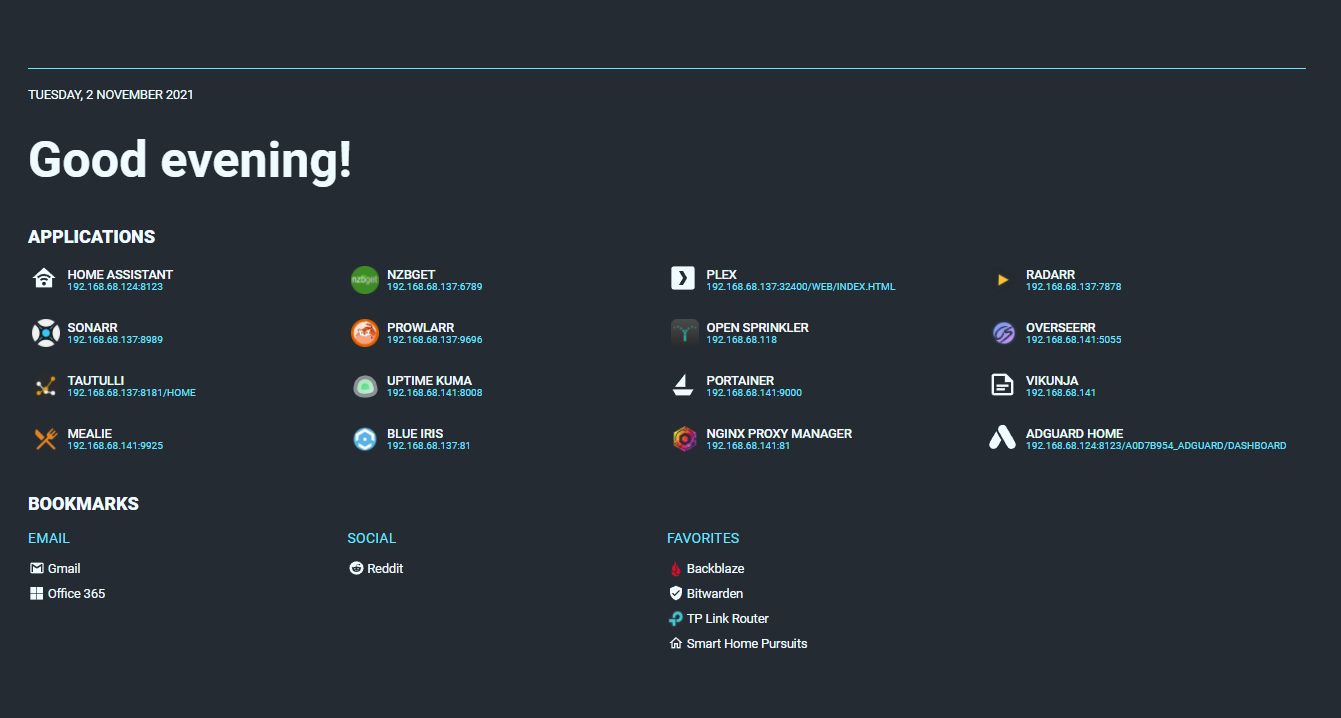Open Blue Iris title link
The image size is (1341, 718).
(415, 433)
